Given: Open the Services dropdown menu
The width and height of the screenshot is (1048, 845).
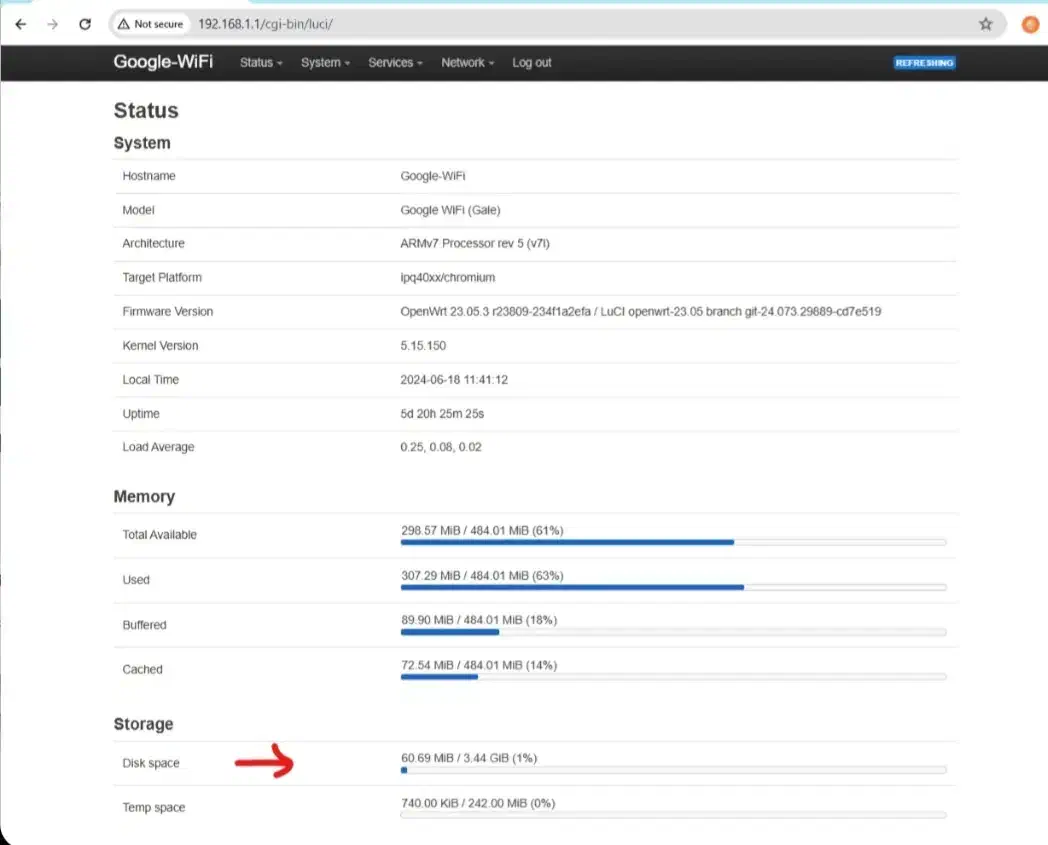Looking at the screenshot, I should (x=395, y=63).
